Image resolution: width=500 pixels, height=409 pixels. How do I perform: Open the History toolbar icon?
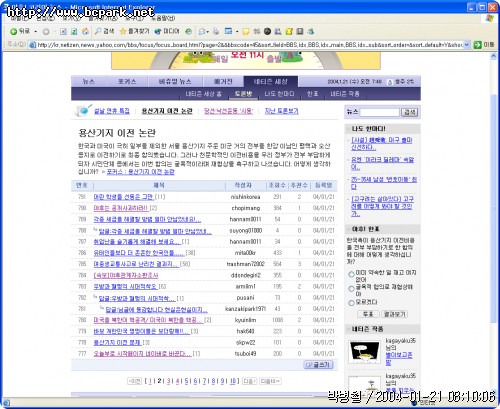188,32
